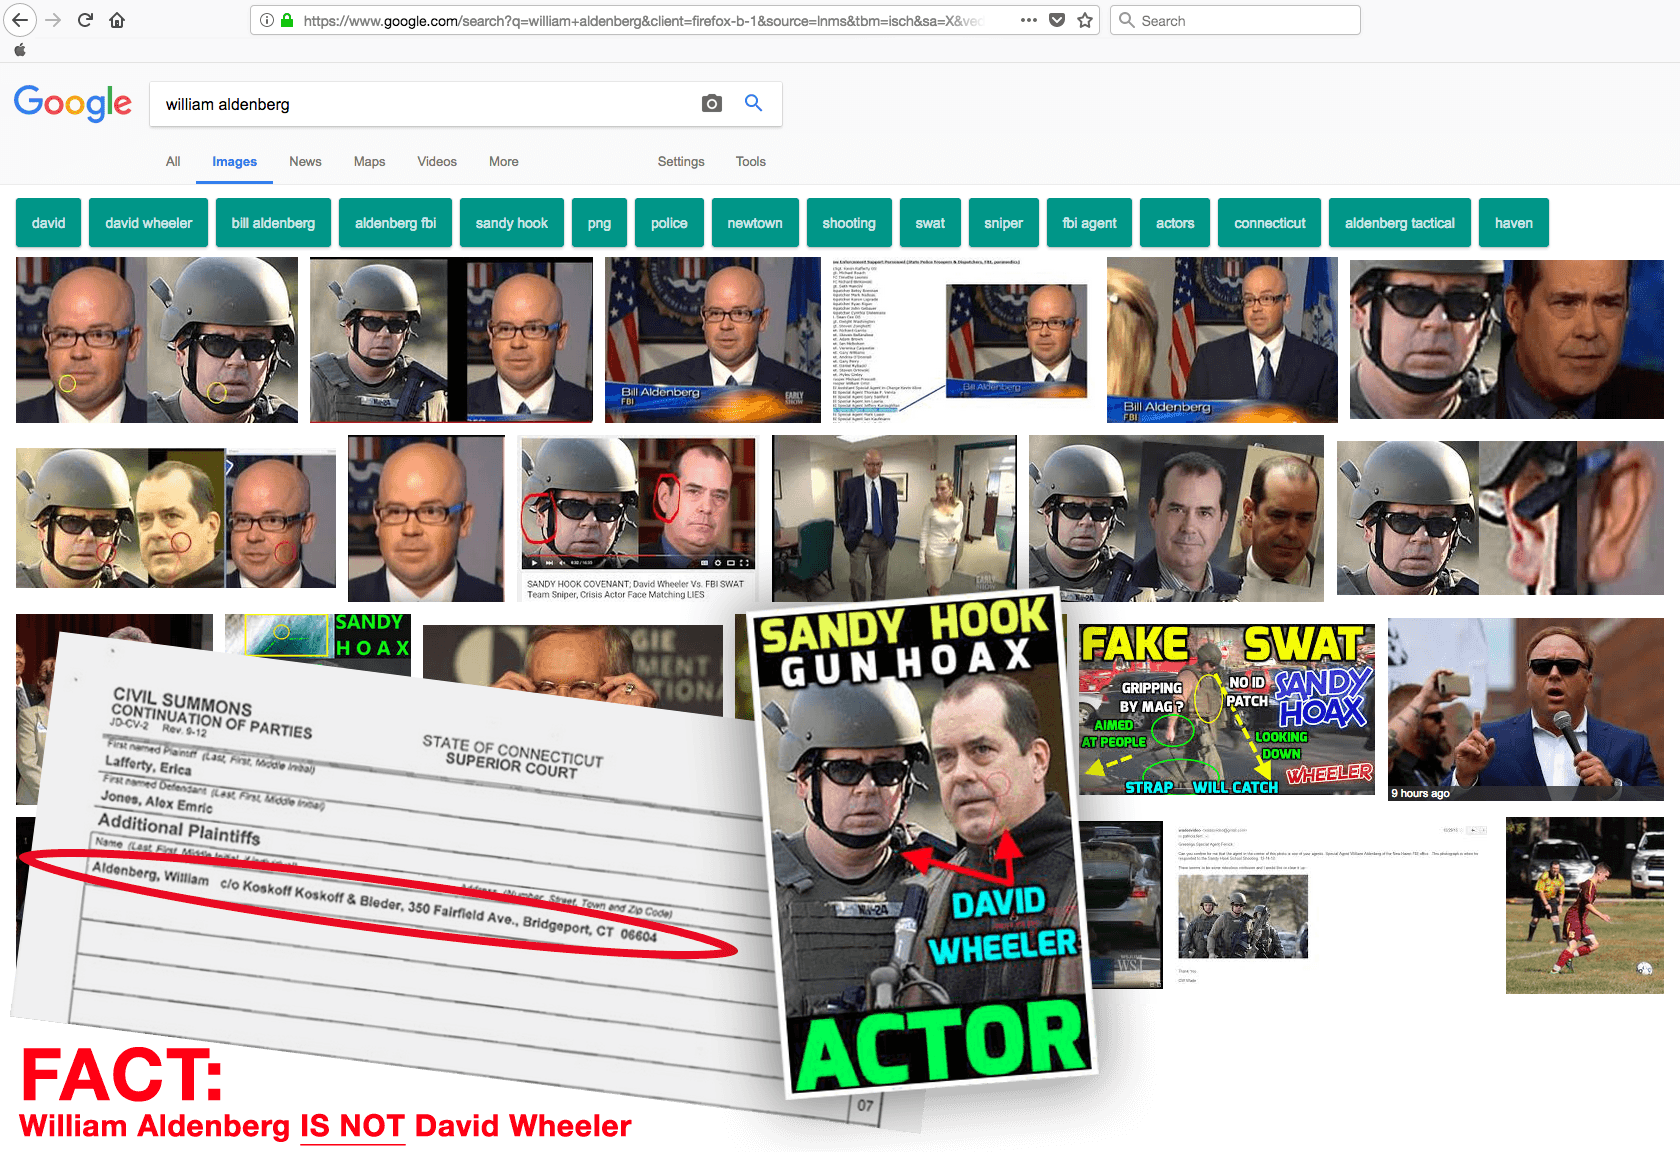Filter by the david suggestion chip

pos(48,223)
